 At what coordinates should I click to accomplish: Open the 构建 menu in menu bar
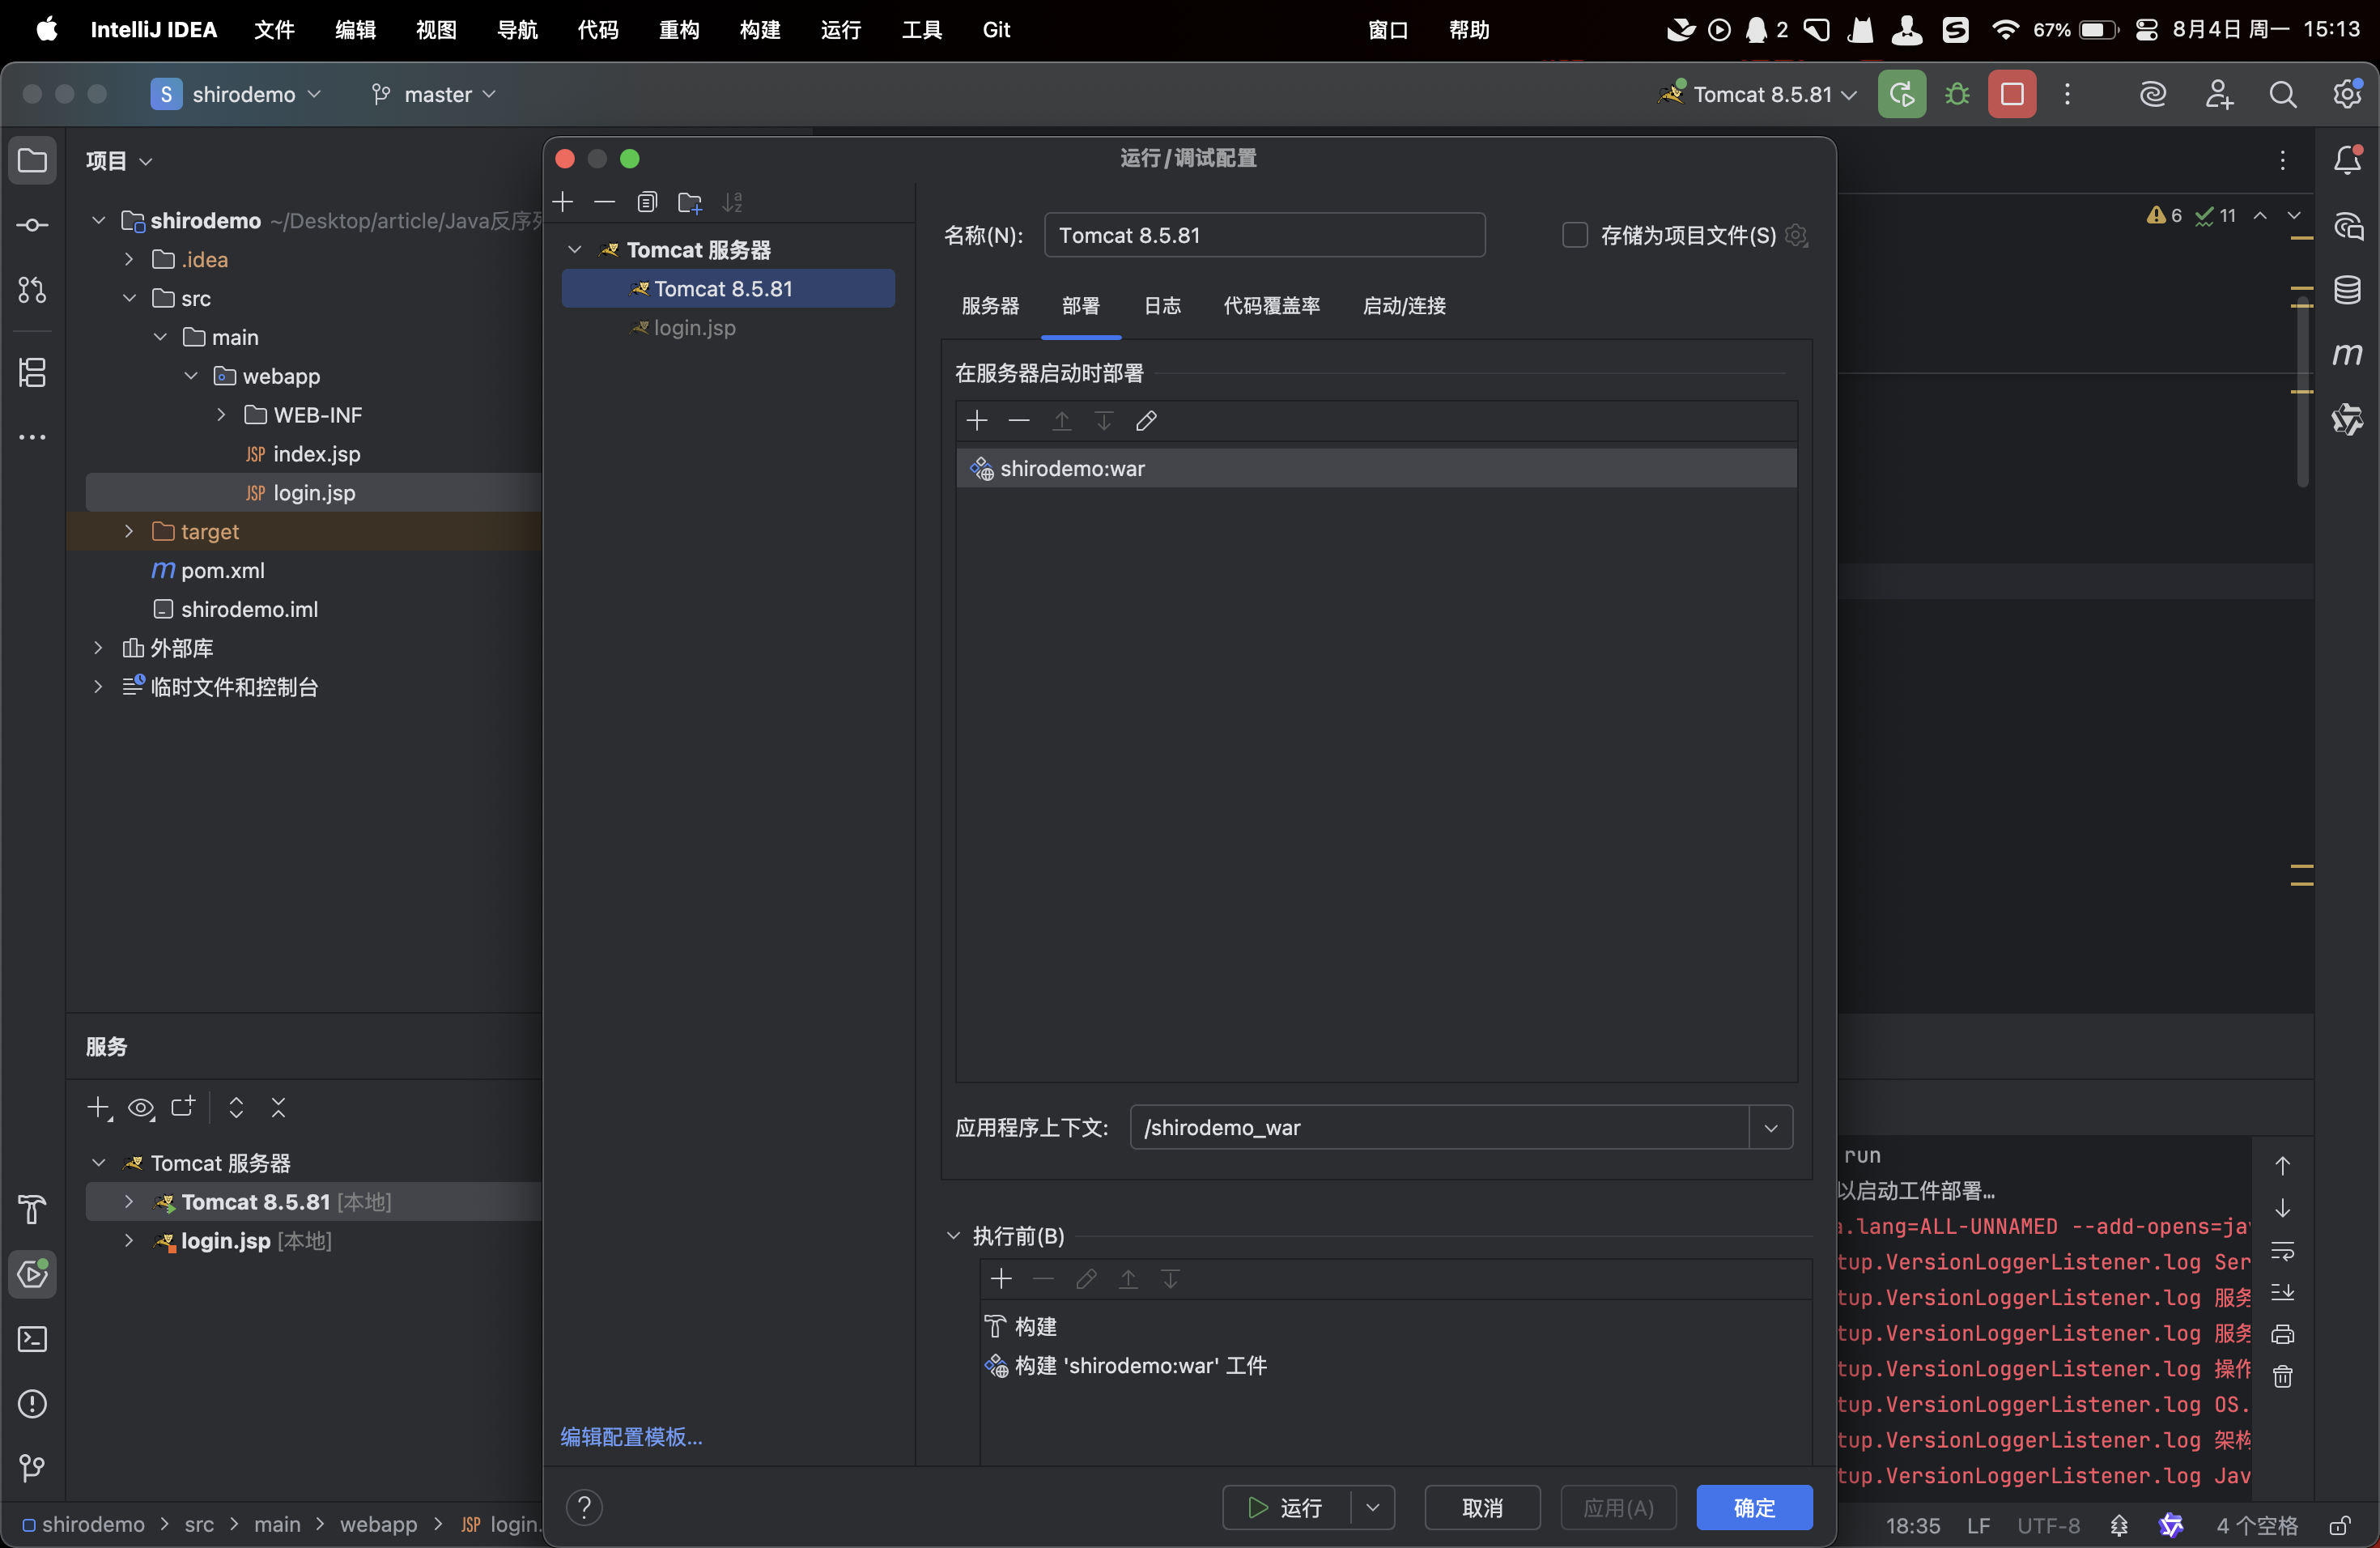click(760, 30)
